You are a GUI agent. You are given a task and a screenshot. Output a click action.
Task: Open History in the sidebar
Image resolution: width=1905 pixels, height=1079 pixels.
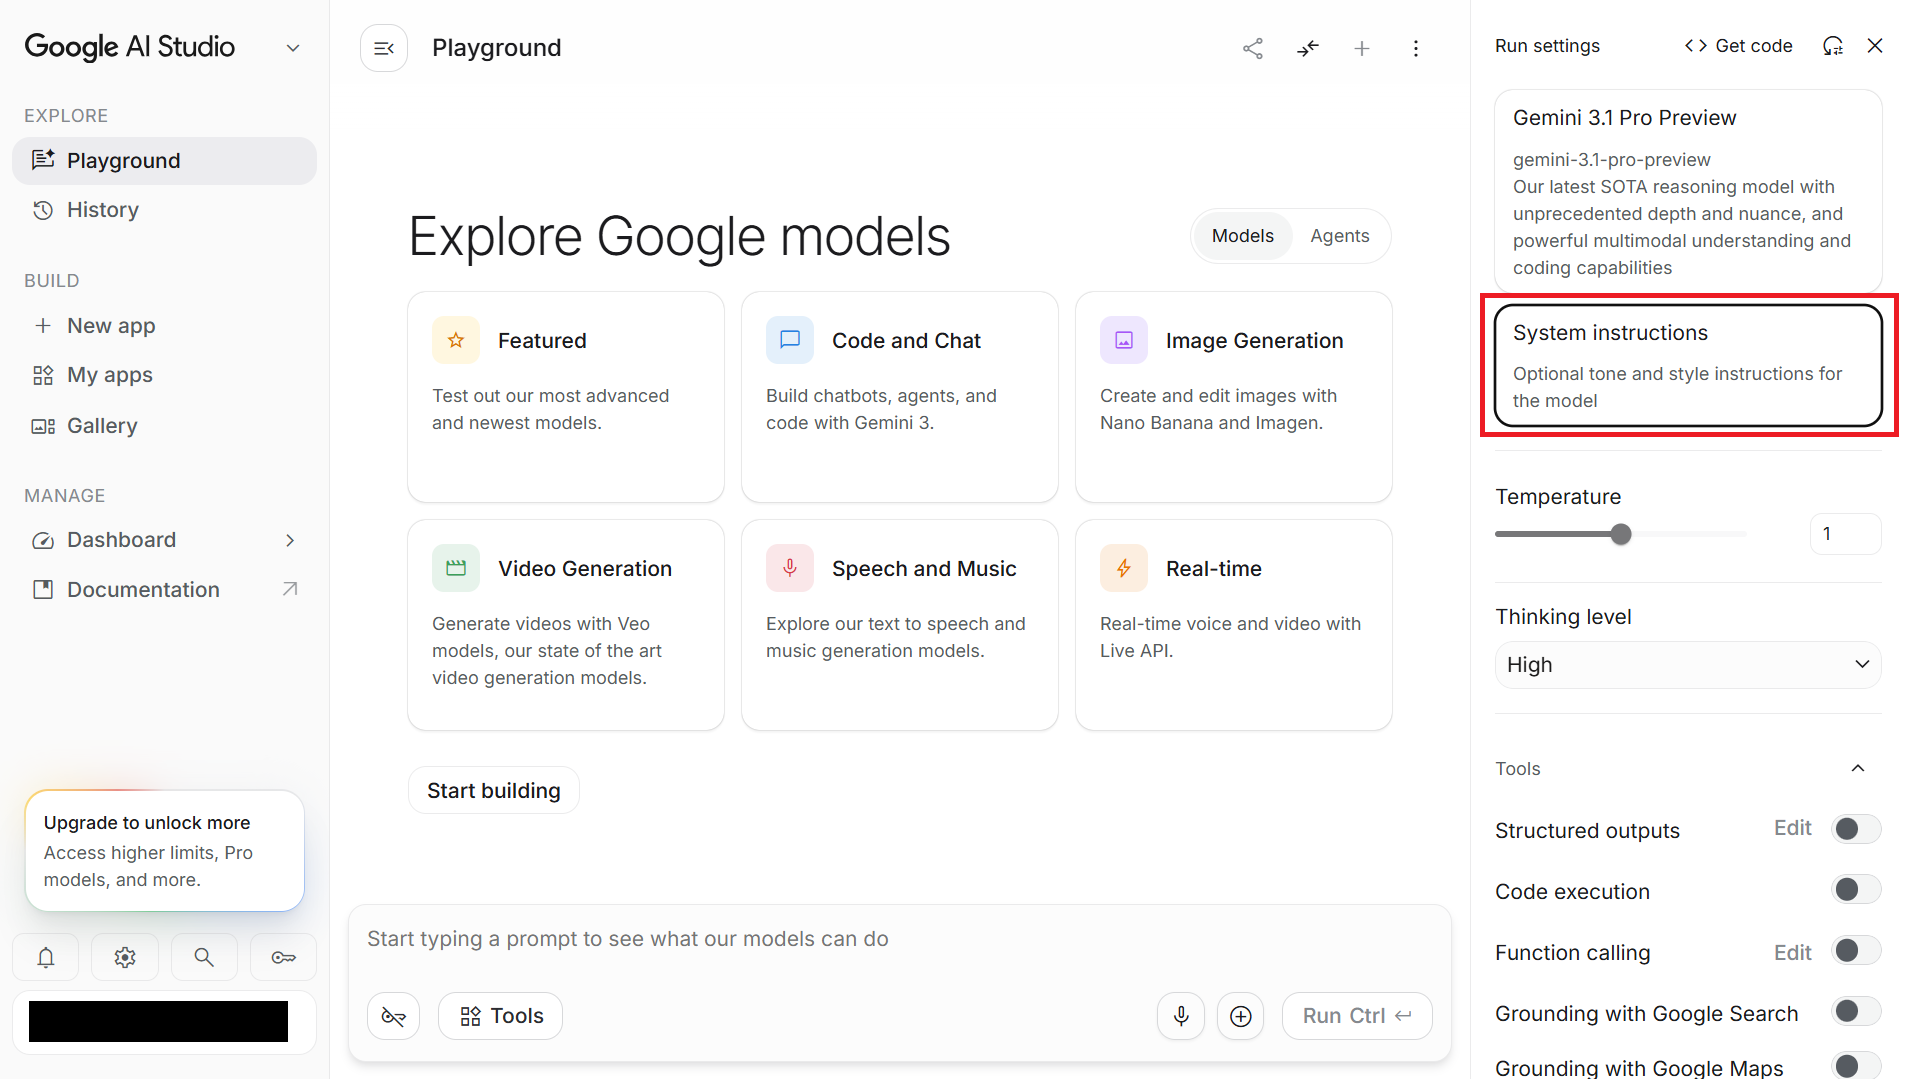[x=164, y=210]
